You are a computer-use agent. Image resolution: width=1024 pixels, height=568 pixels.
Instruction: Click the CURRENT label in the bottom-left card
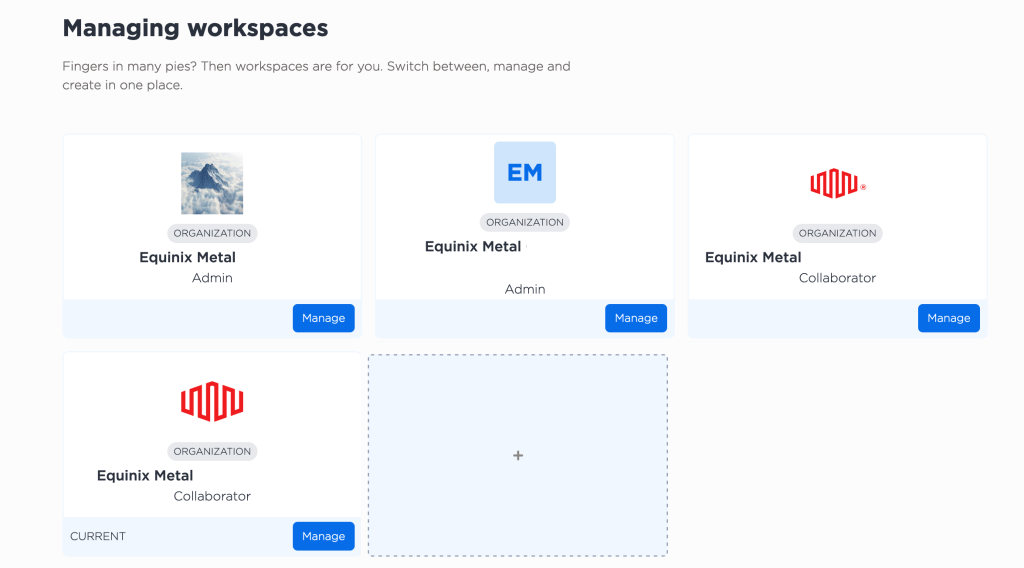coord(98,536)
